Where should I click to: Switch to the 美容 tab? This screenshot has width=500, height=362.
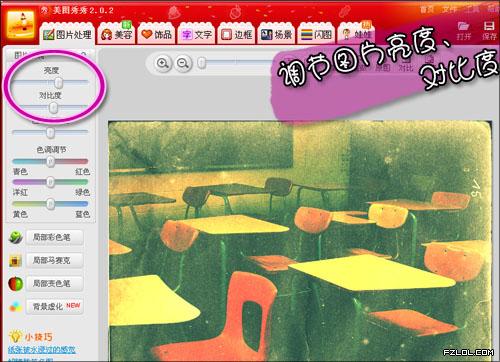click(x=116, y=34)
